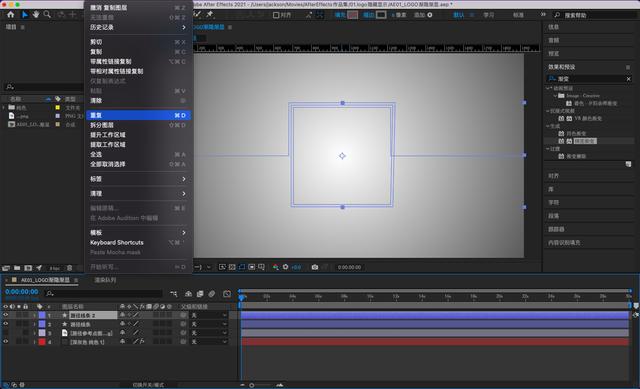Click the Interpret Footage icon in the Project panel

6,268
